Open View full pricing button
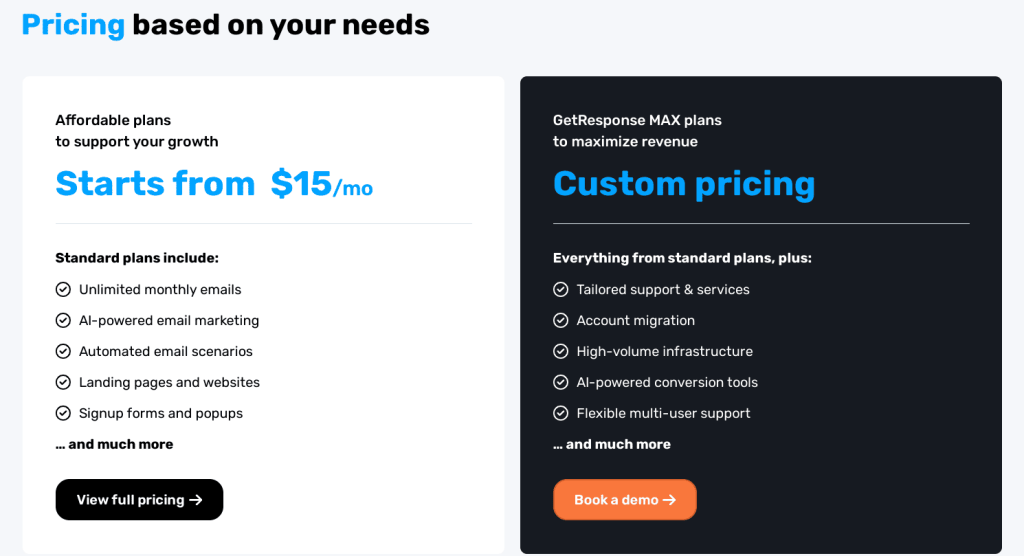The height and width of the screenshot is (556, 1024). [x=139, y=500]
